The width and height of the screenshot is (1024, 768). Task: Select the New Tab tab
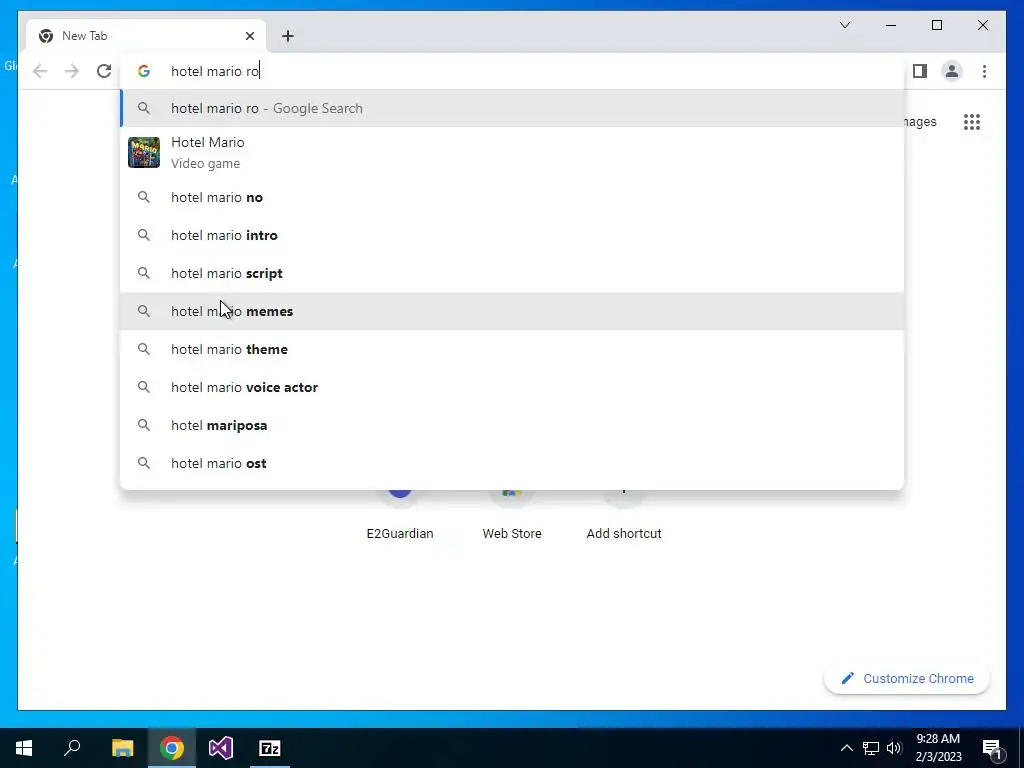tap(146, 36)
